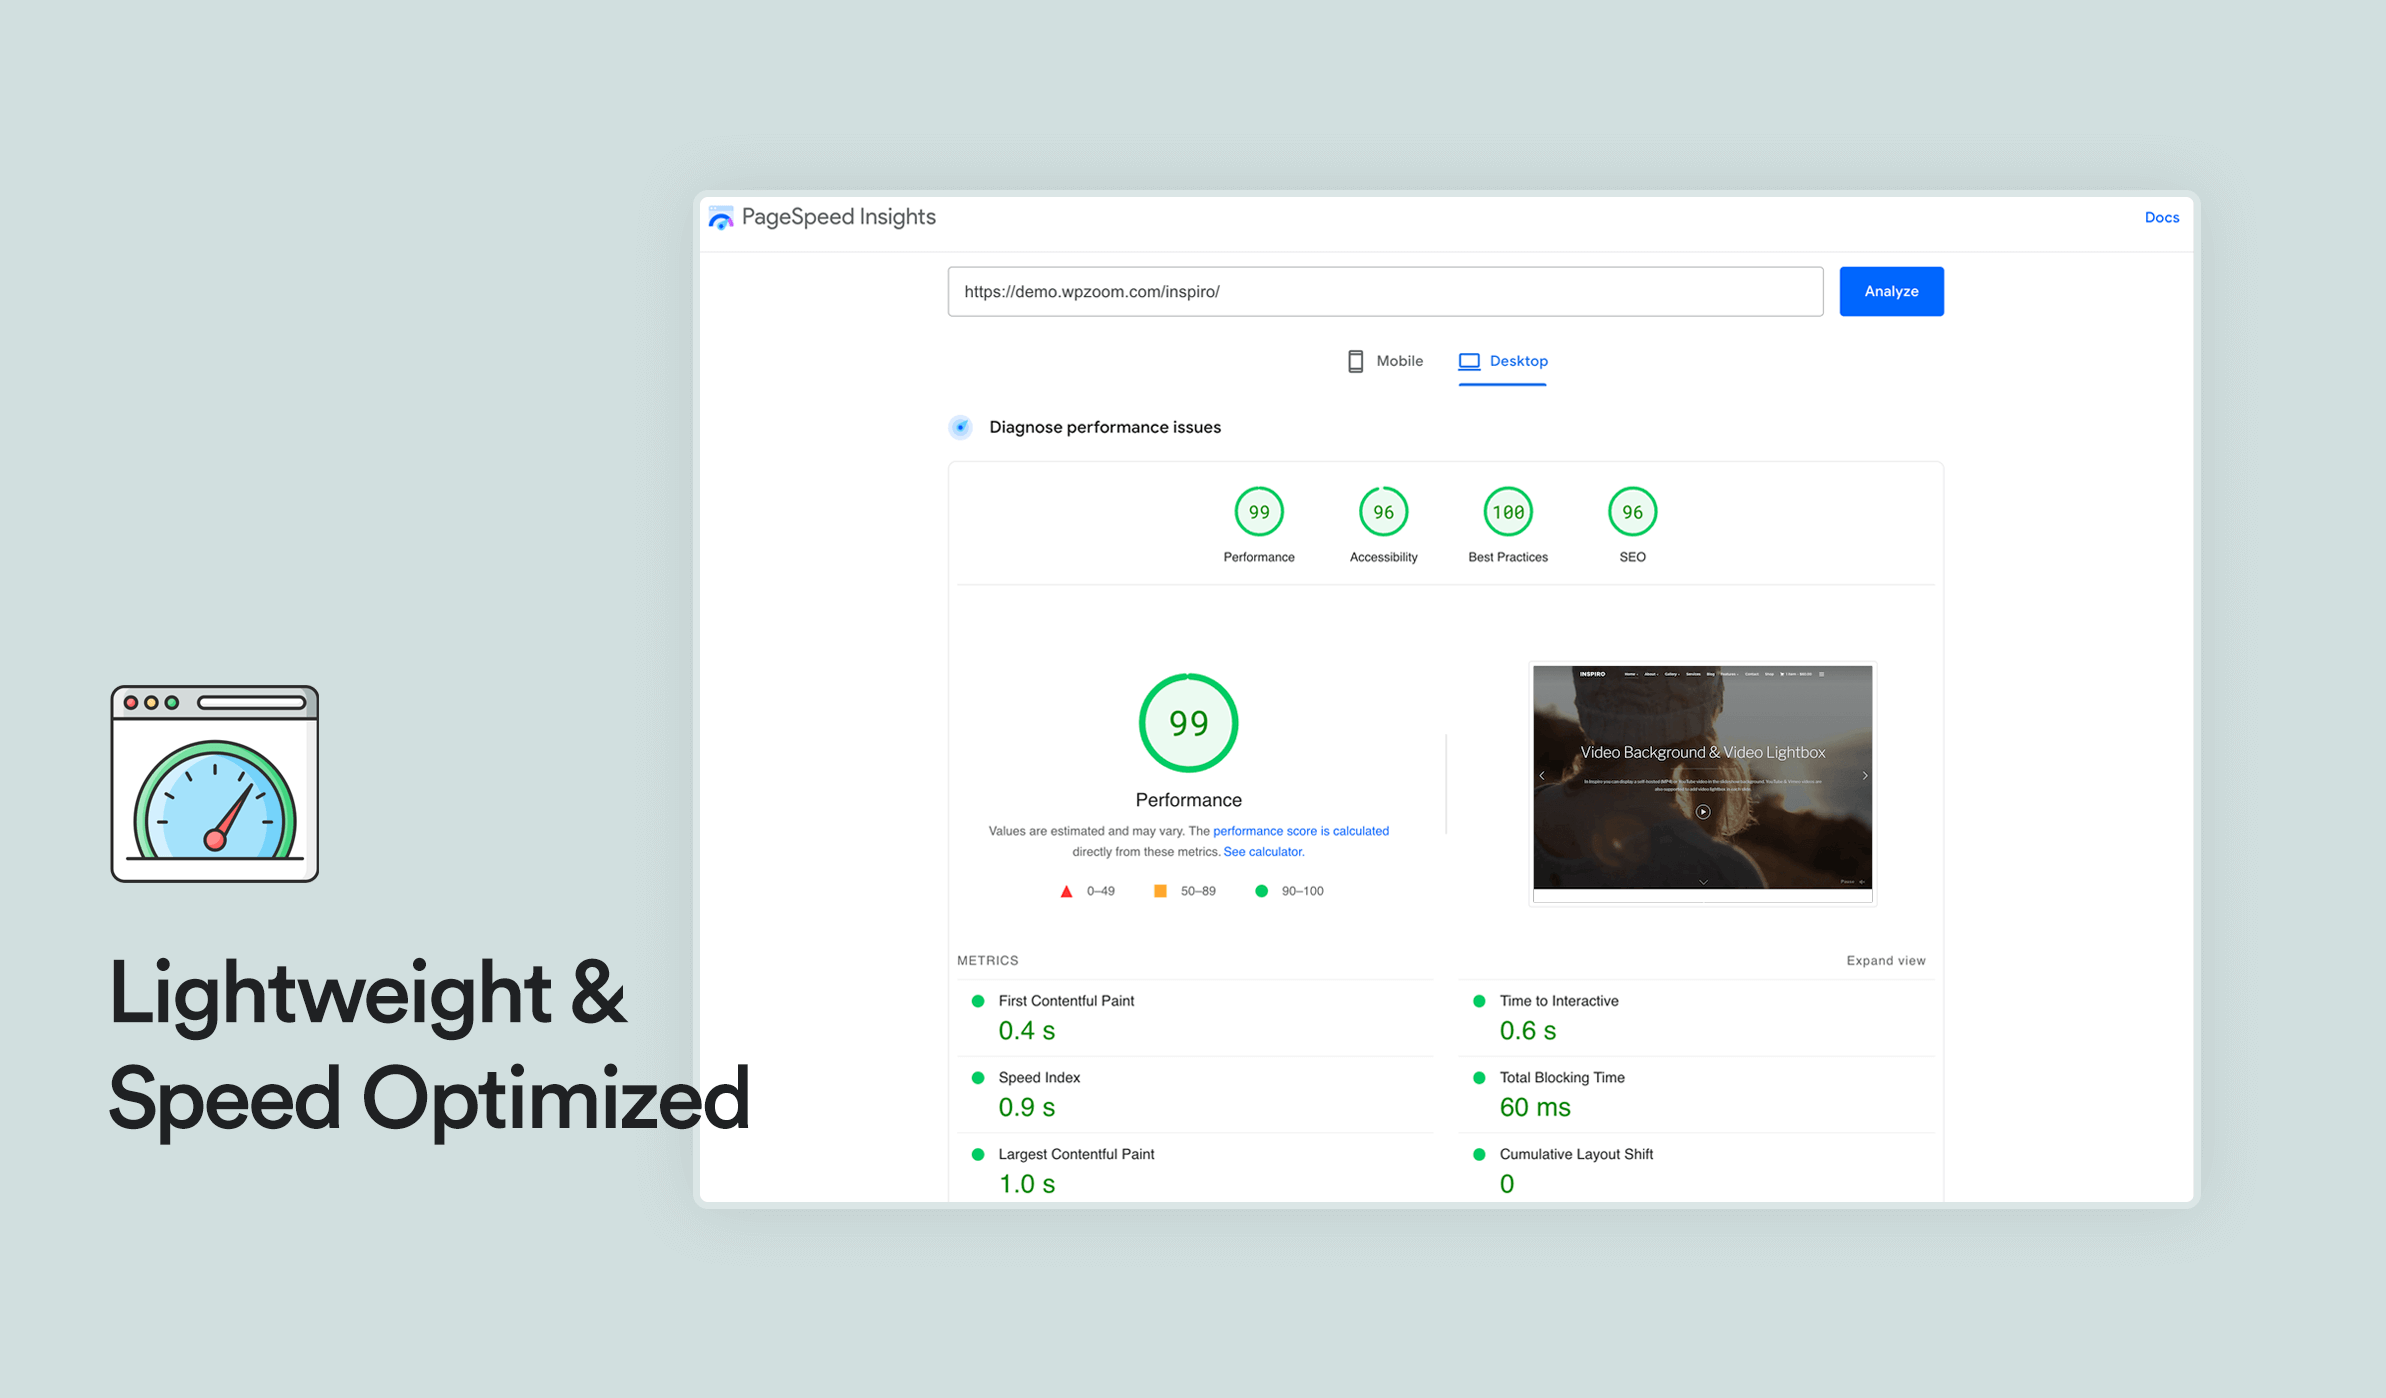Screen dimensions: 2386x1398
Task: Click the Accessibility 96 score gauge
Action: pyautogui.click(x=1383, y=512)
